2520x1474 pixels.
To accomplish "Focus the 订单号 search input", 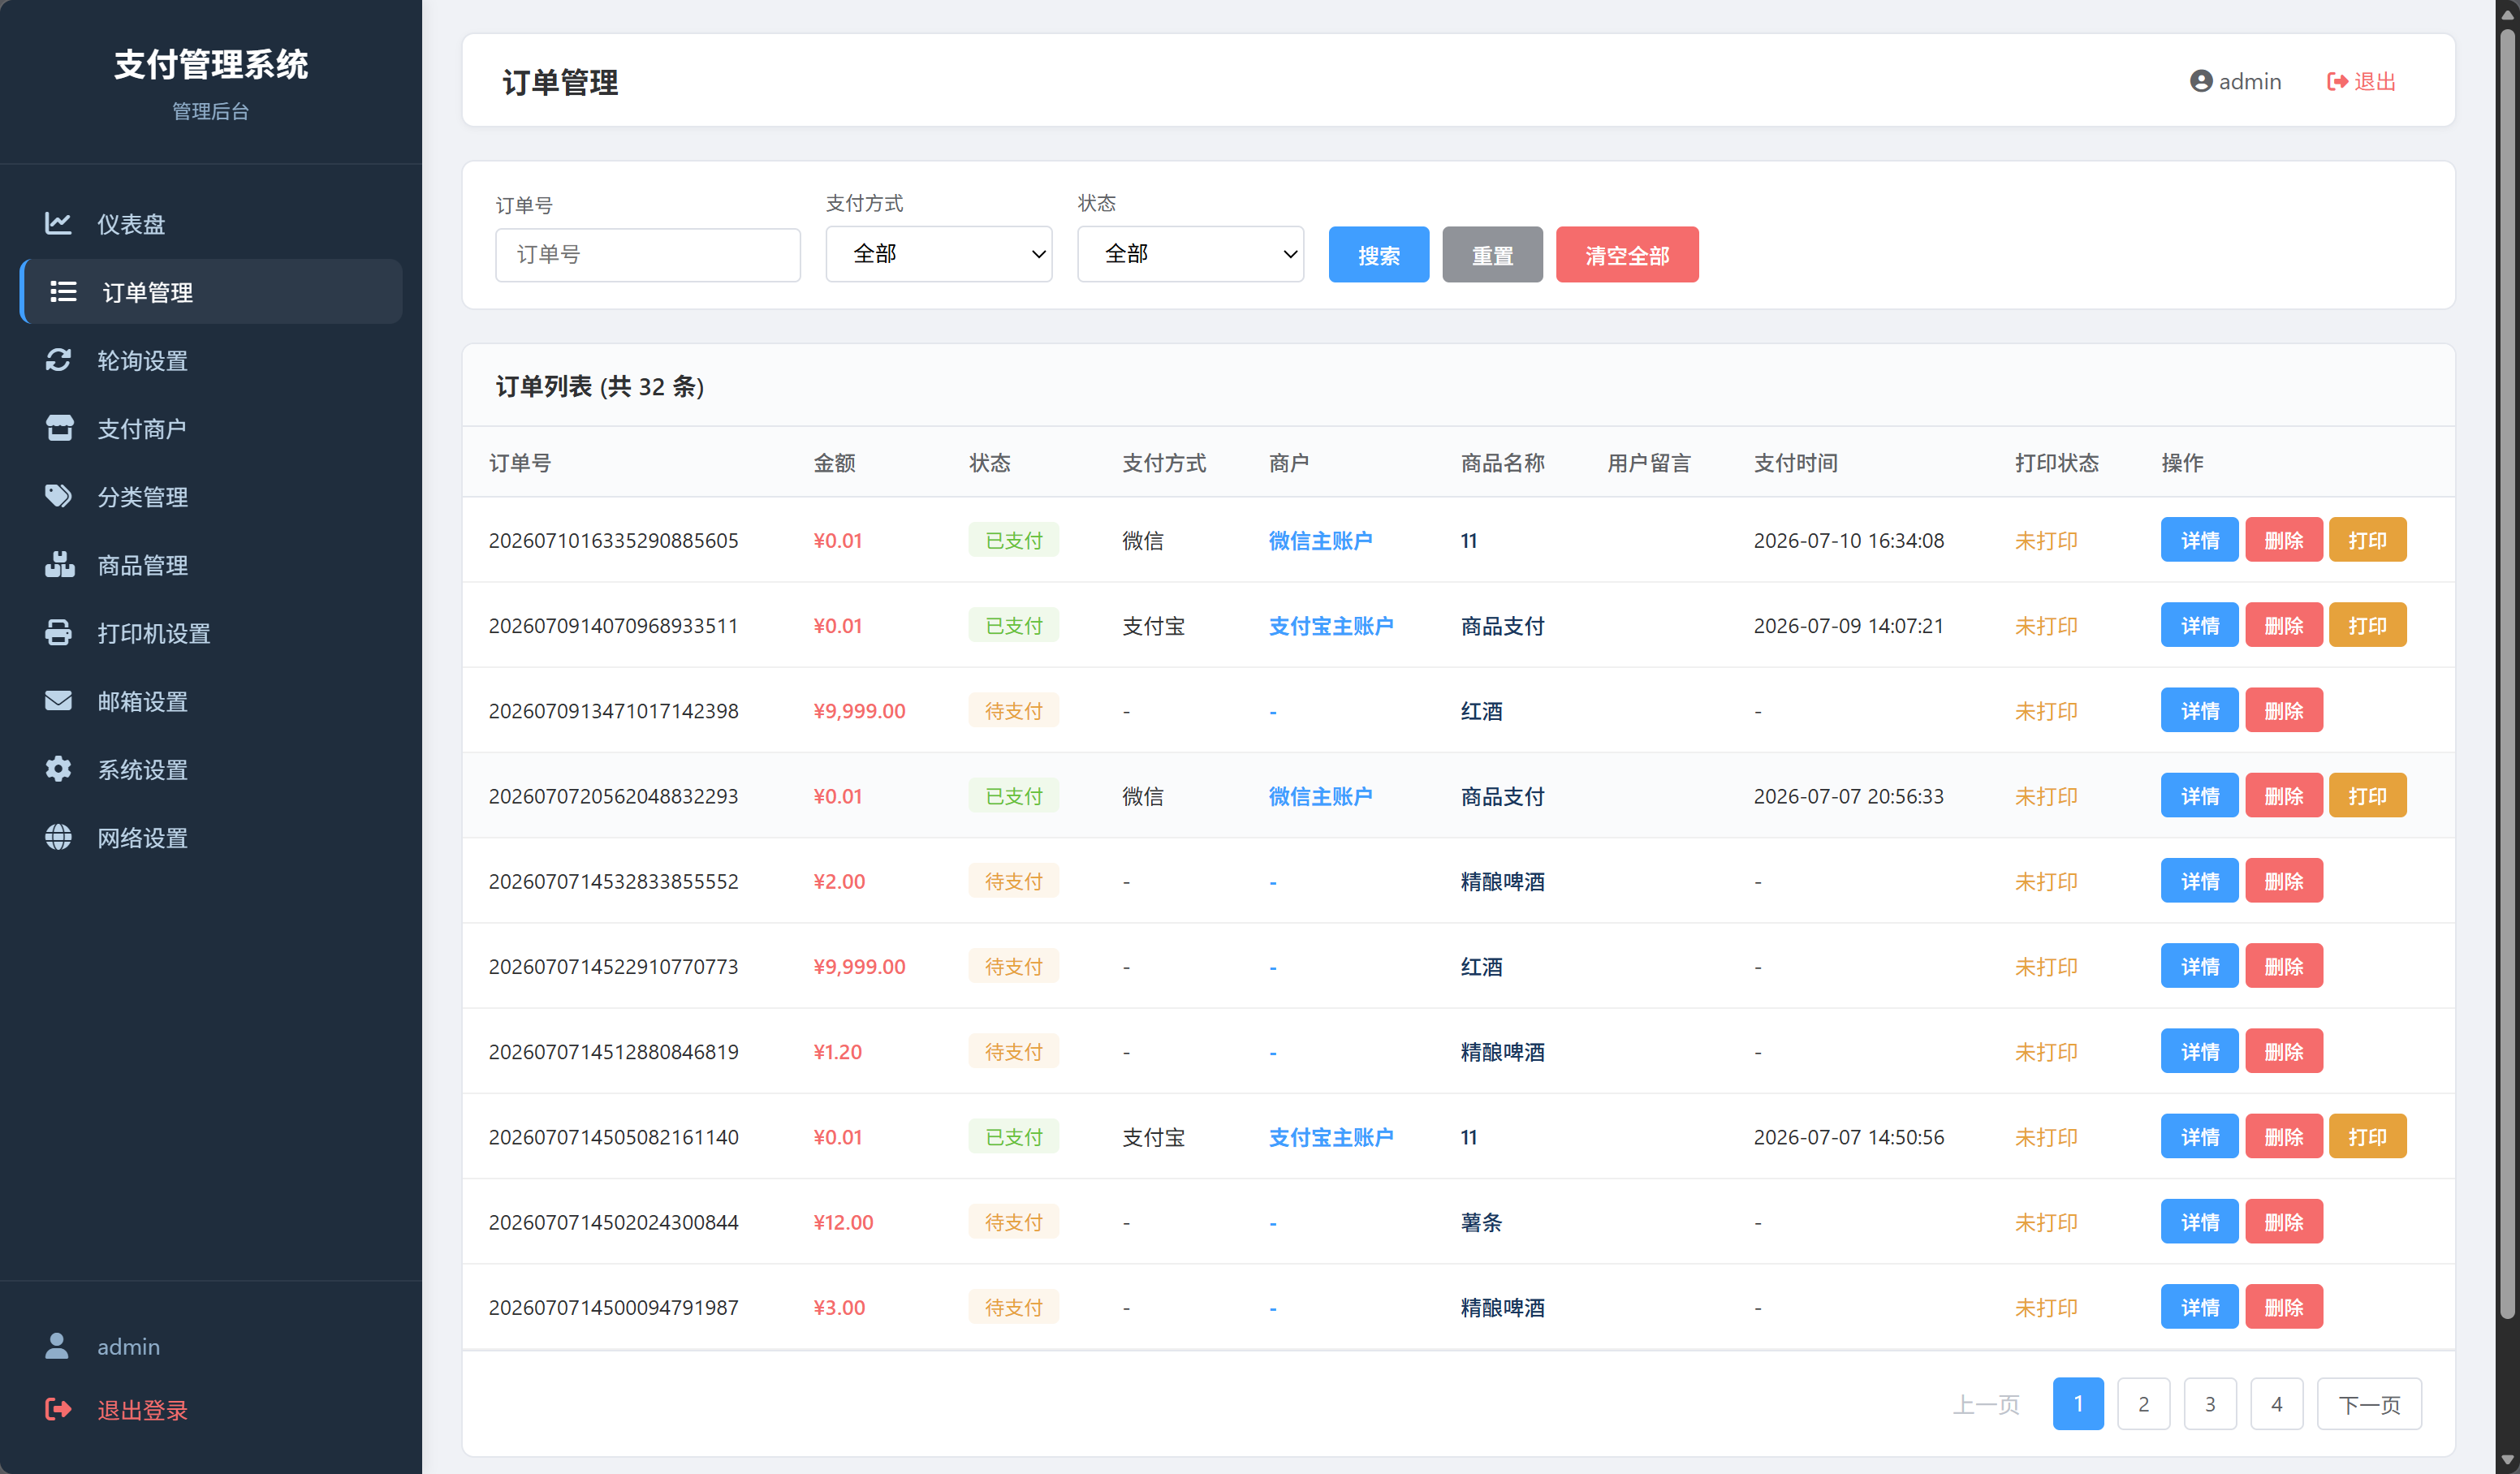I will (x=647, y=255).
